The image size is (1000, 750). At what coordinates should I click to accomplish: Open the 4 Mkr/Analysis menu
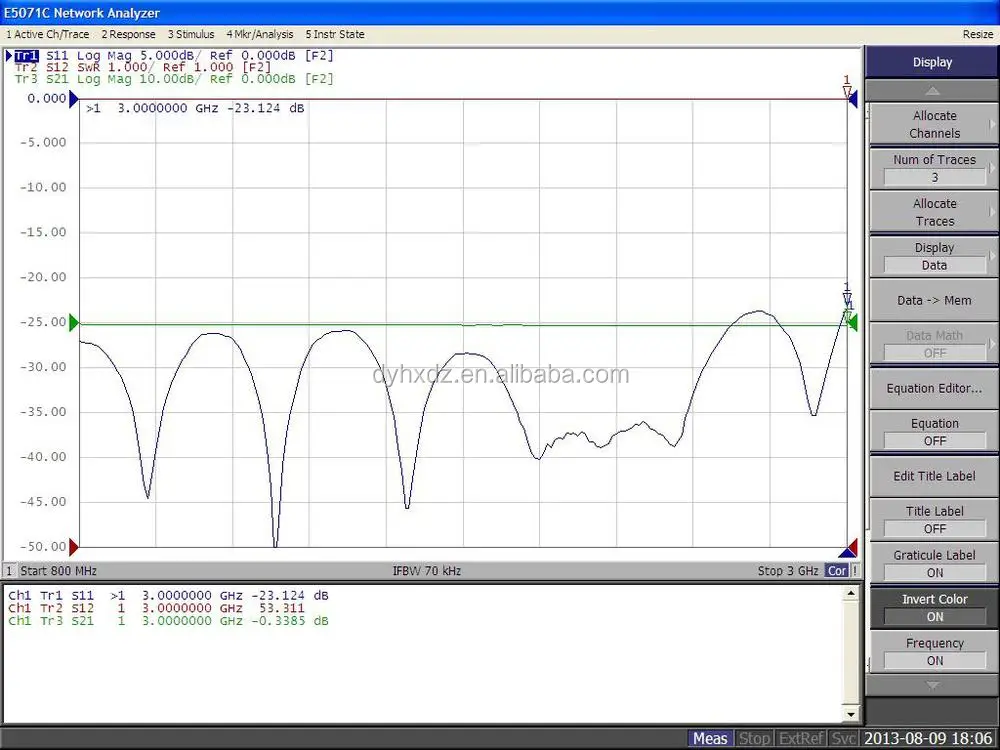pyautogui.click(x=258, y=34)
